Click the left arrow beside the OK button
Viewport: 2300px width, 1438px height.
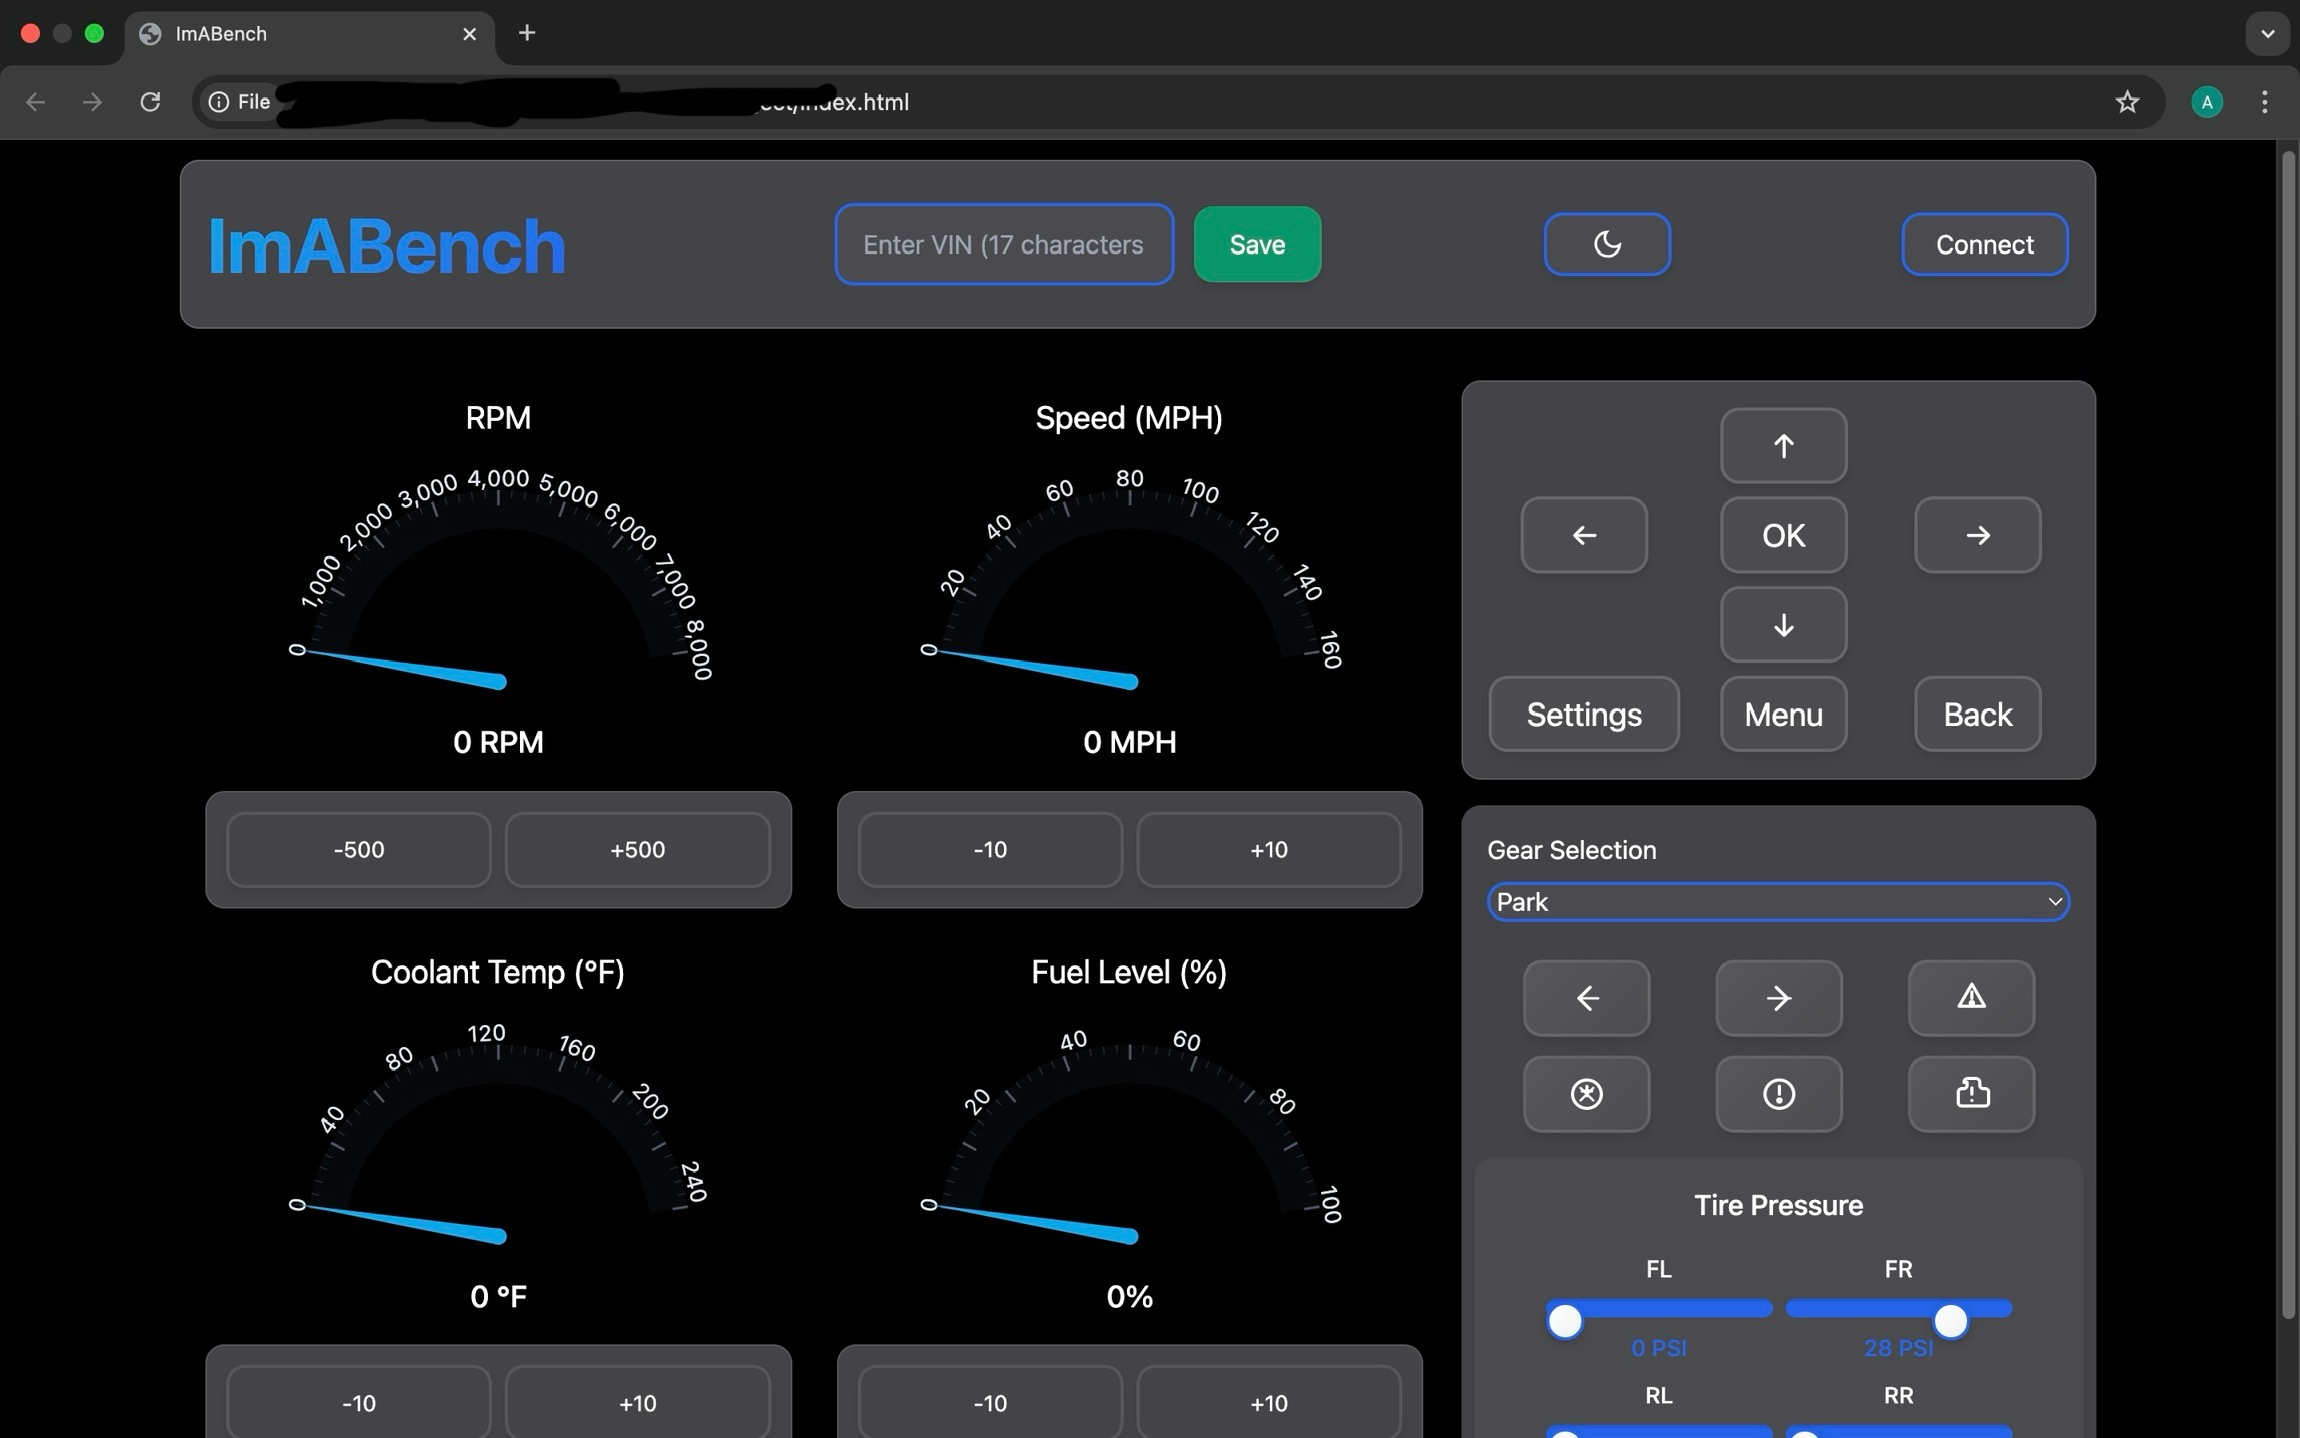(1584, 535)
